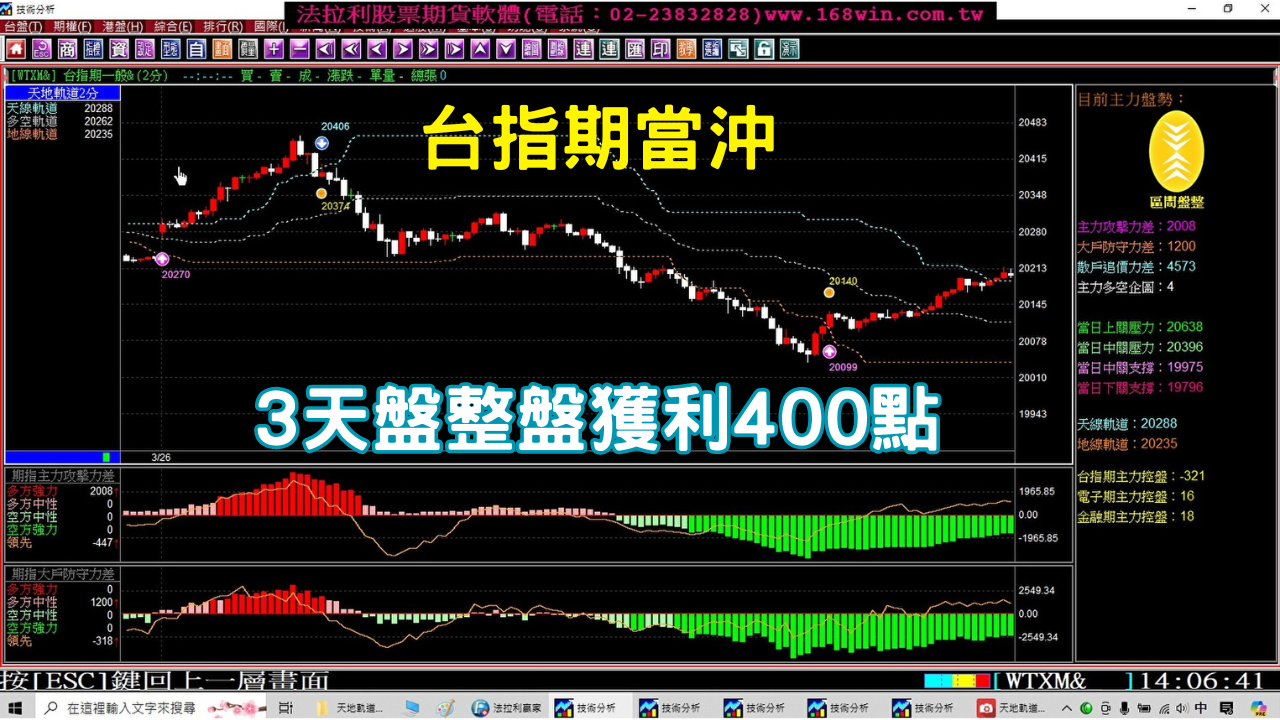Click the 台指期主力控盤：-321 line
1280x720 pixels.
pyautogui.click(x=1141, y=476)
